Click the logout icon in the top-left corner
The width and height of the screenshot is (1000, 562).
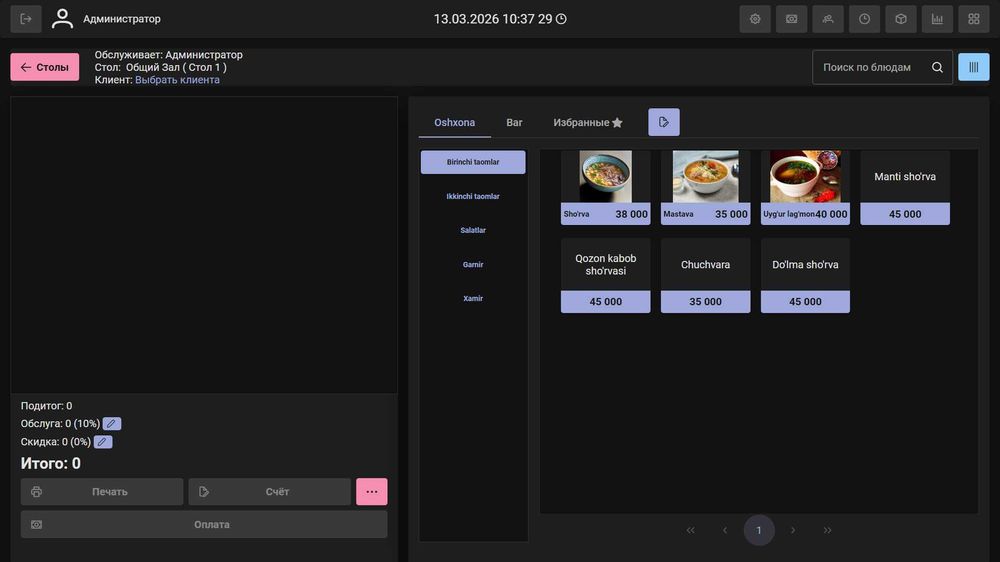[26, 19]
